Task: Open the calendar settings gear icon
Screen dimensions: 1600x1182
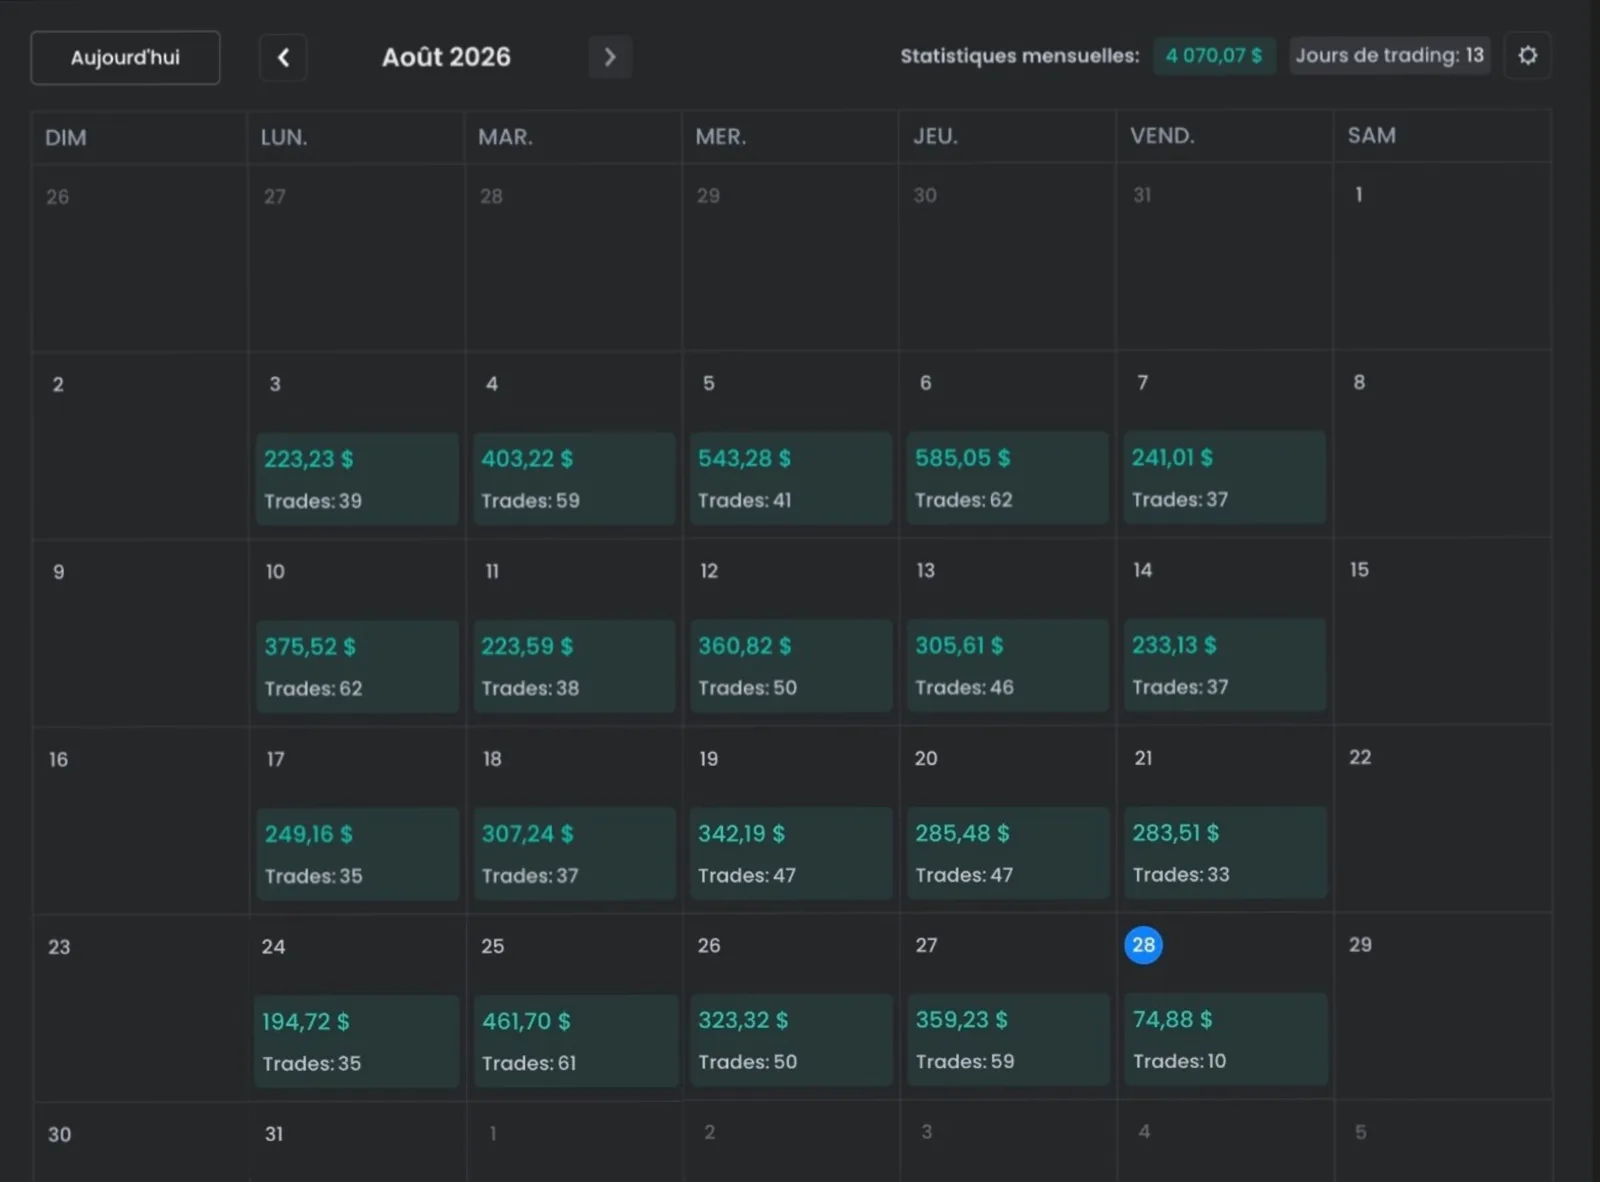Action: click(x=1527, y=56)
